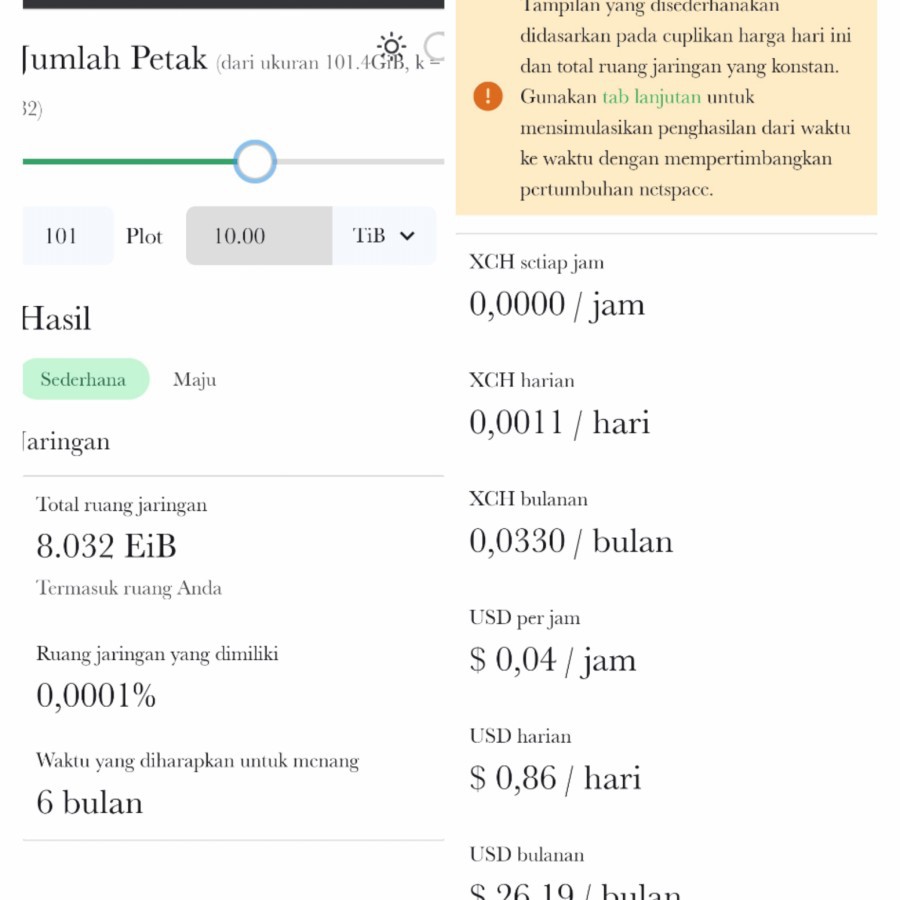Click the orange warning exclamation icon
This screenshot has width=900, height=900.
tap(488, 97)
